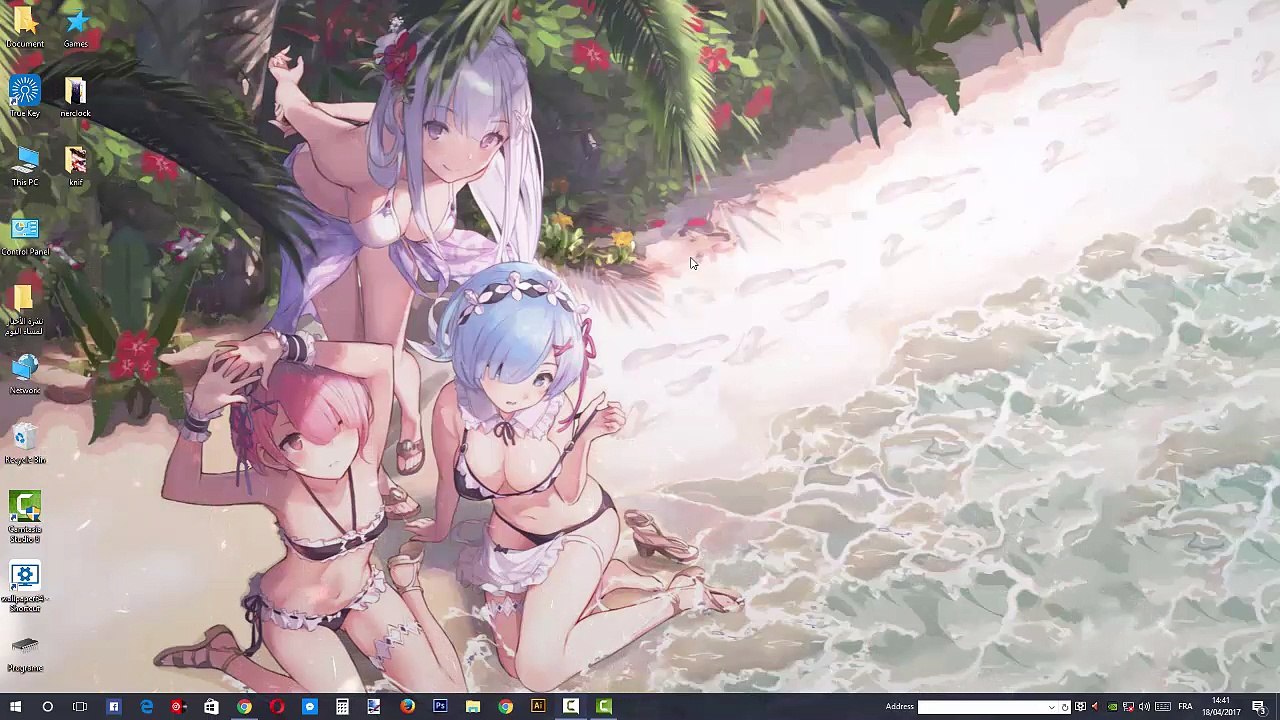The width and height of the screenshot is (1280, 720).
Task: Open the network status tray icon
Action: pos(1128,707)
